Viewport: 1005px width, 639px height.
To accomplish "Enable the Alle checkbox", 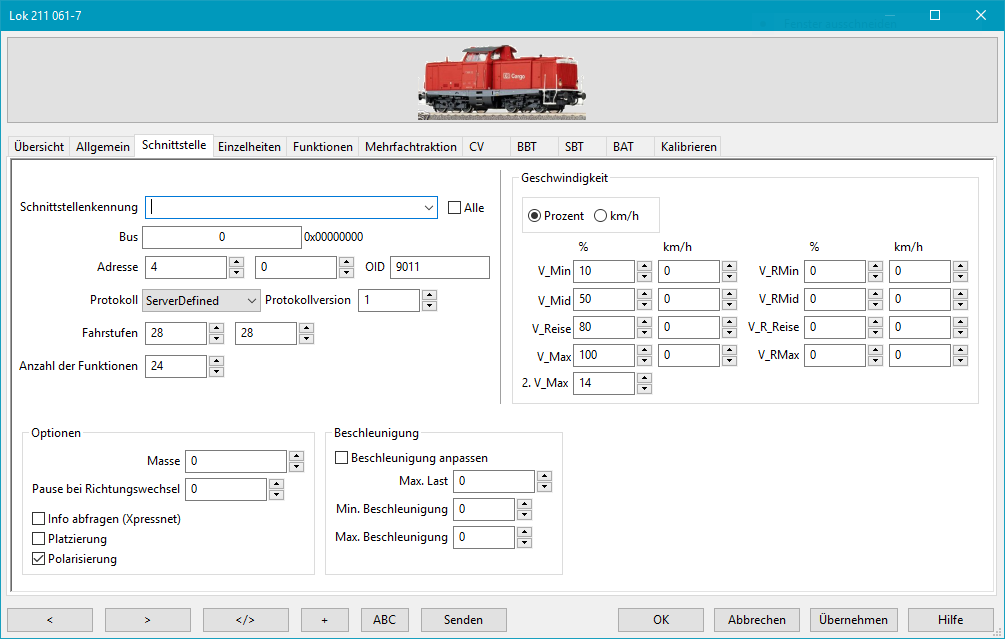I will (x=455, y=208).
